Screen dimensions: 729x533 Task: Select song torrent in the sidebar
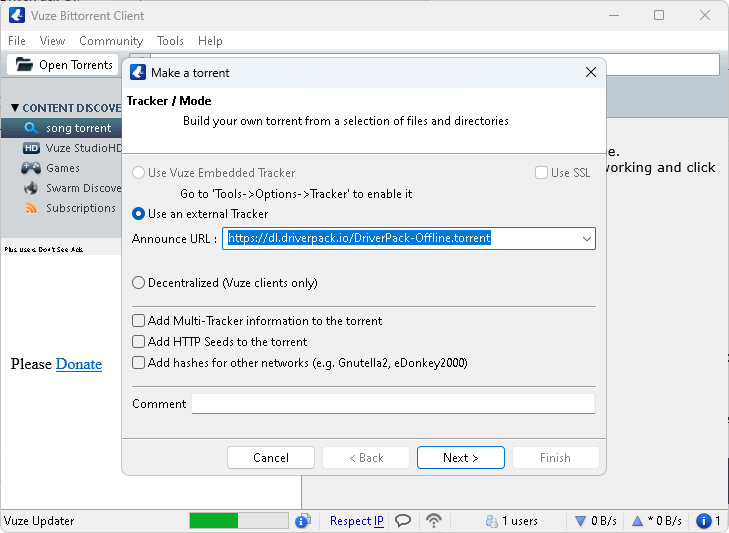(x=61, y=128)
